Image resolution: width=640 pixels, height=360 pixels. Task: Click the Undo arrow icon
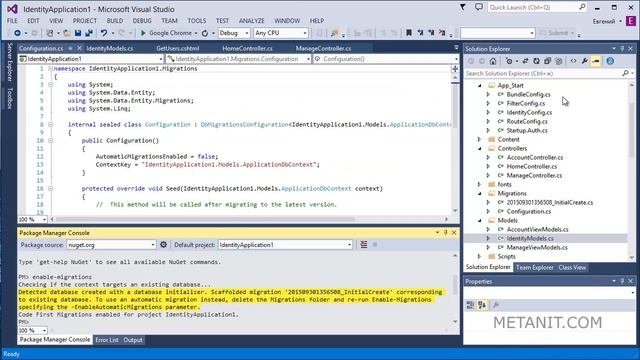pyautogui.click(x=104, y=33)
